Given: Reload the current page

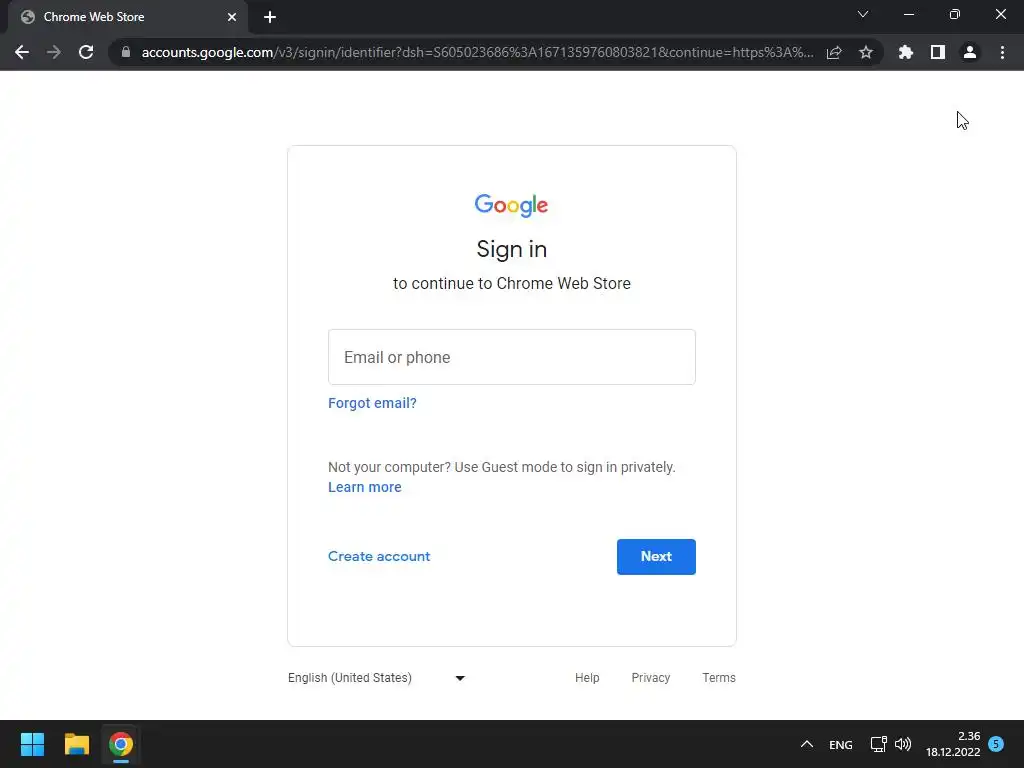Looking at the screenshot, I should (x=86, y=52).
